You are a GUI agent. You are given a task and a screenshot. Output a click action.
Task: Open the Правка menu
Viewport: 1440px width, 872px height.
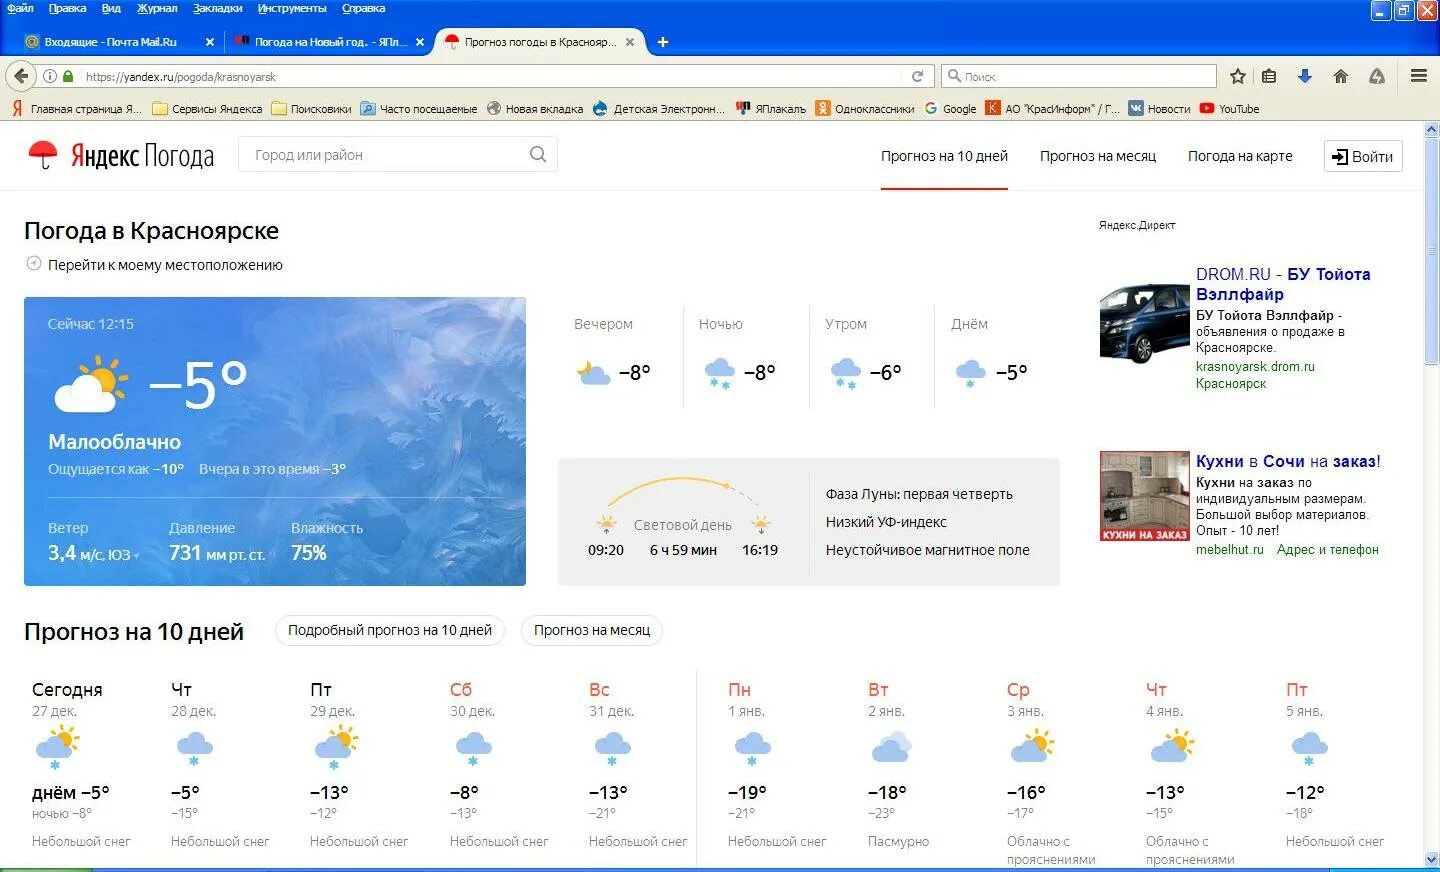pyautogui.click(x=67, y=8)
